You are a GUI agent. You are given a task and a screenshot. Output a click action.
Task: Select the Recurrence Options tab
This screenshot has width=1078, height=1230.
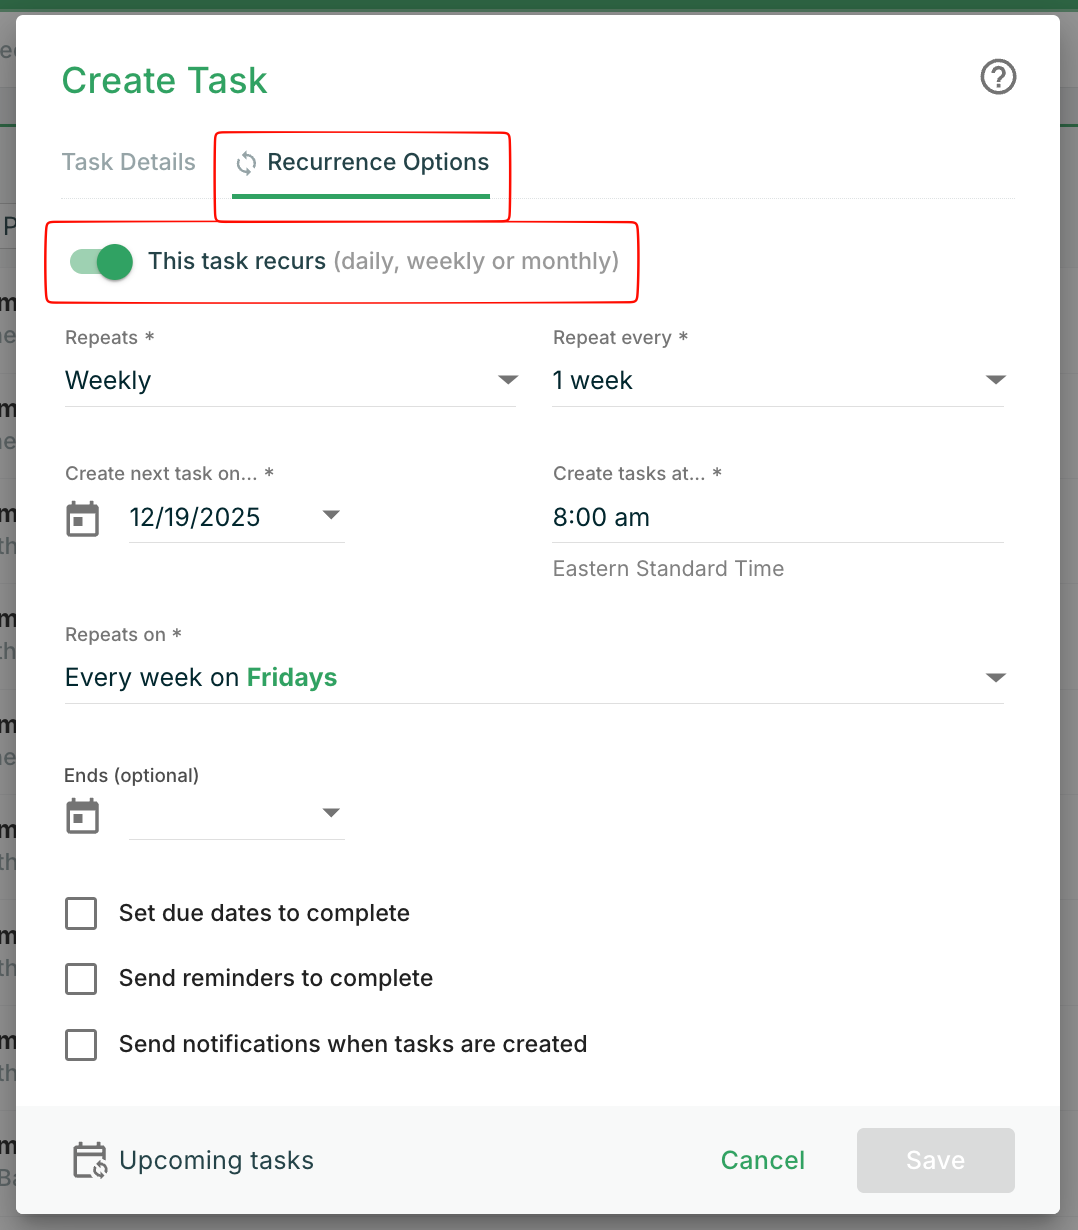[377, 162]
